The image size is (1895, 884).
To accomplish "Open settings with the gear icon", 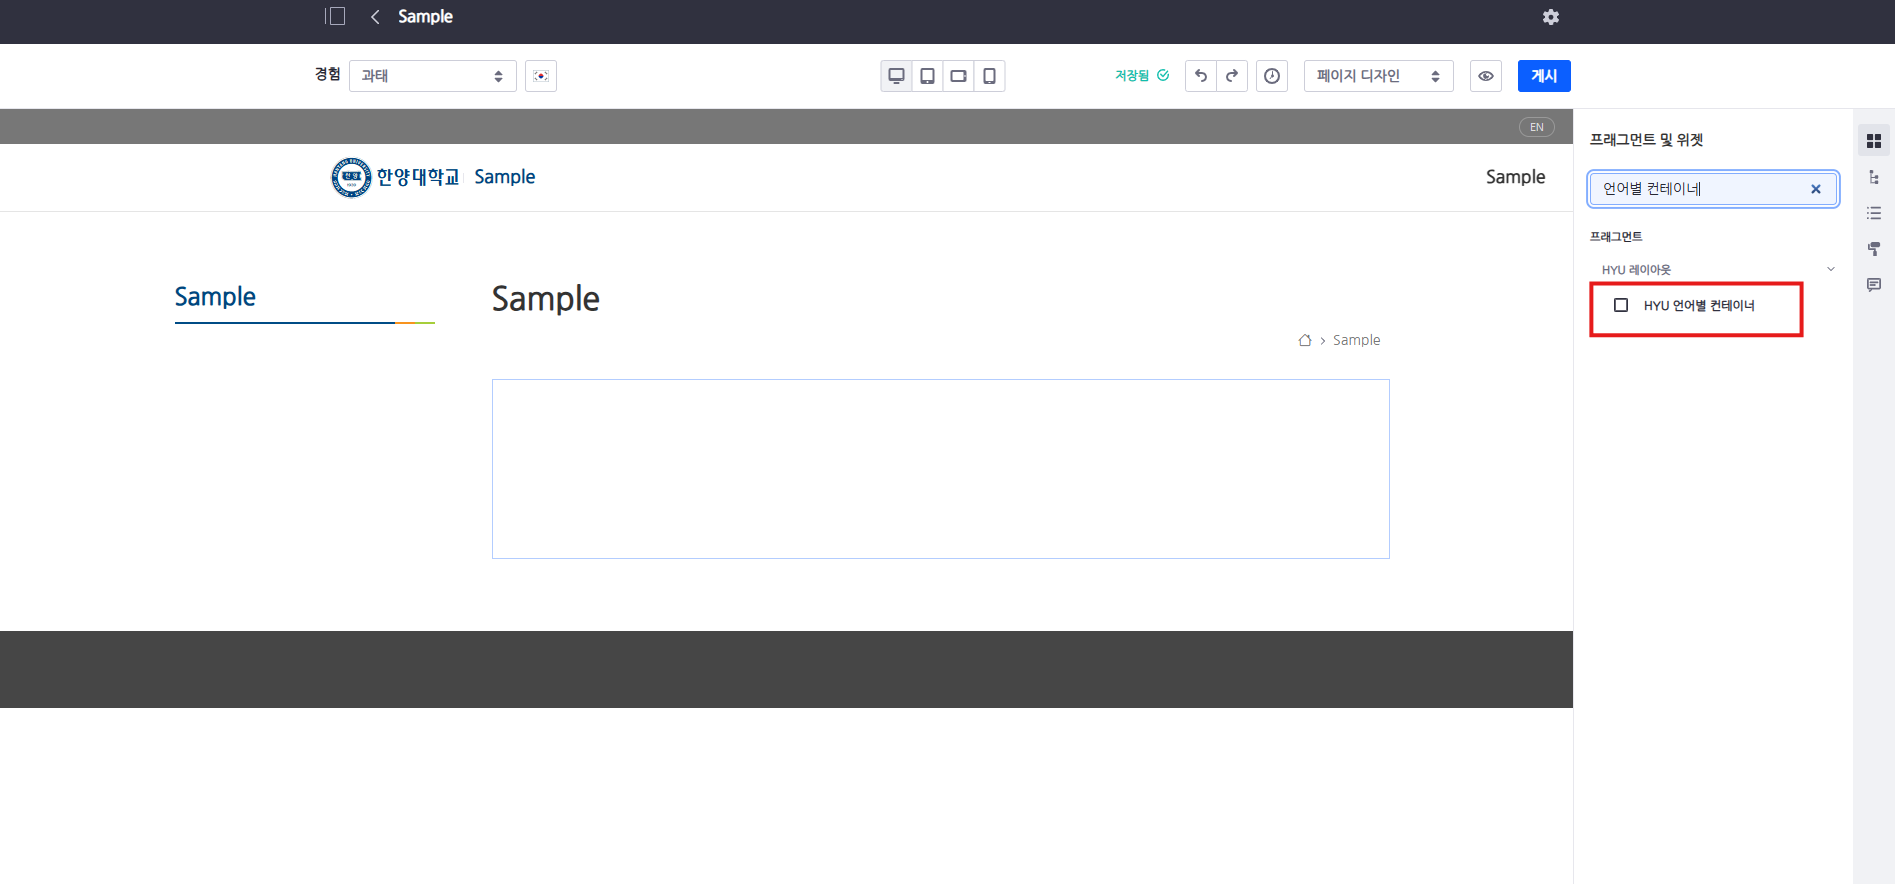I will 1550,17.
